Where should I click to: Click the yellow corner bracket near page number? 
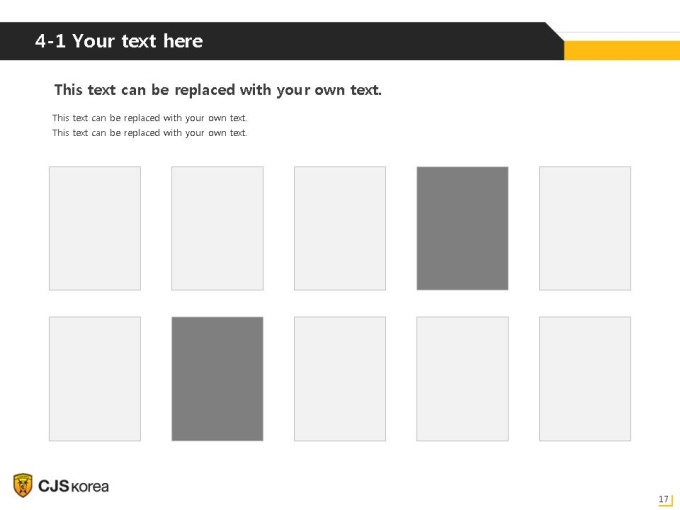tap(668, 502)
